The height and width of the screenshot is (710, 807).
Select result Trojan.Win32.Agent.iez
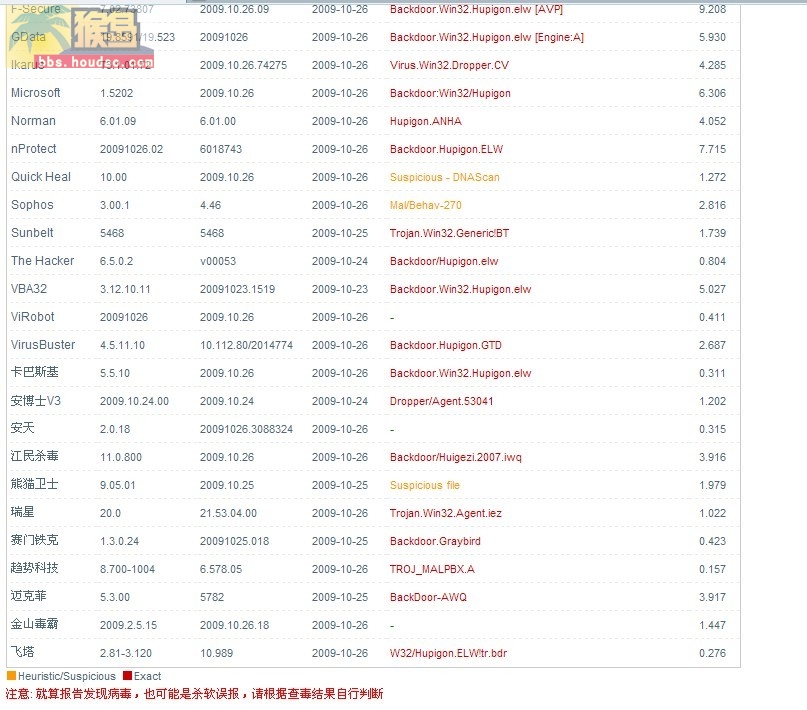coord(445,513)
